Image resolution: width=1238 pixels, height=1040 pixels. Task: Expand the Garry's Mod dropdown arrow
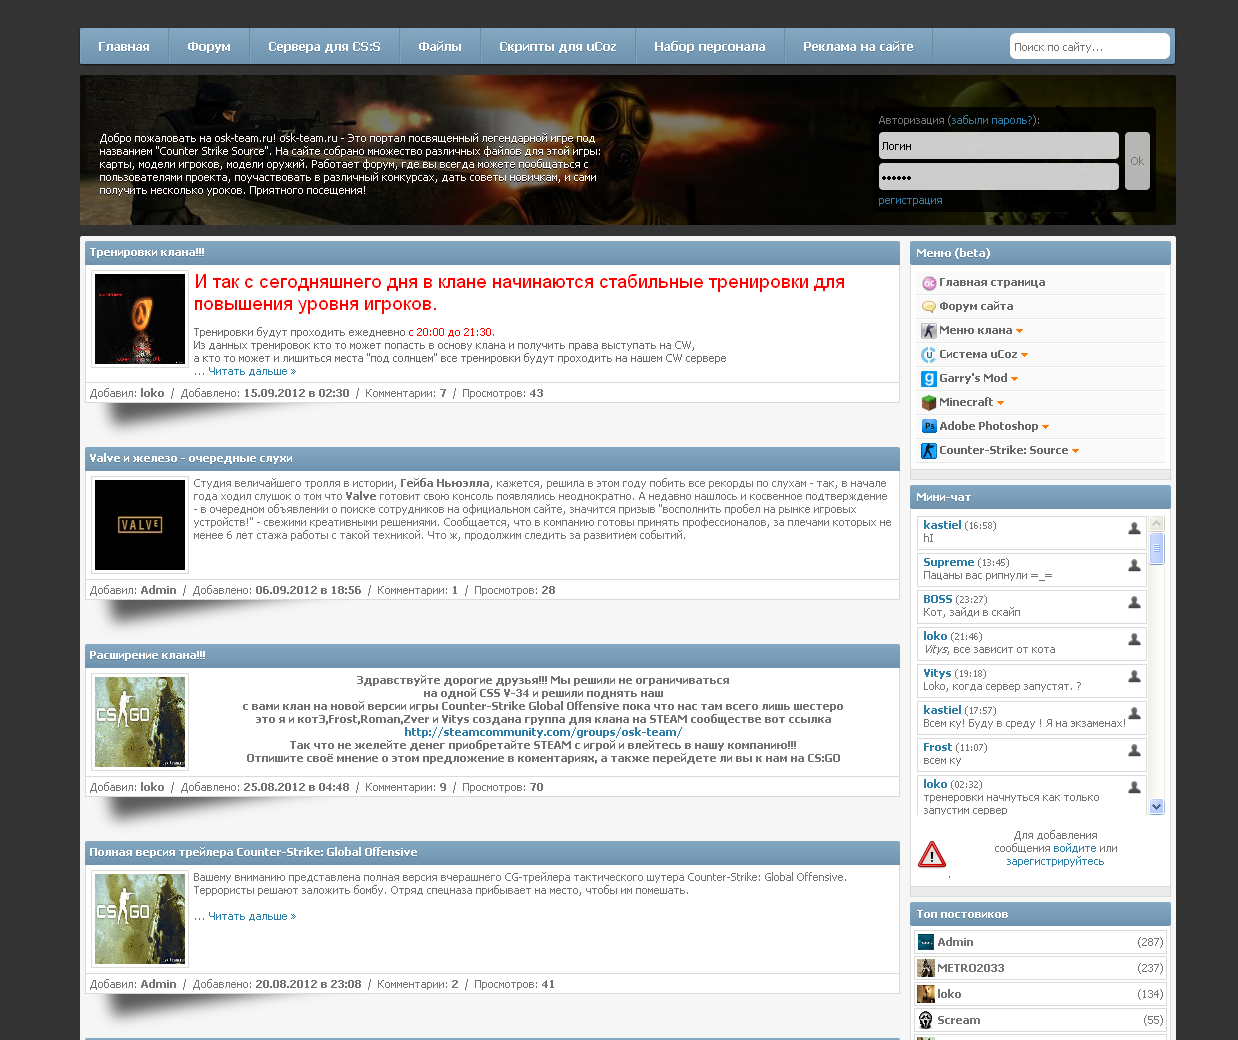(1015, 379)
